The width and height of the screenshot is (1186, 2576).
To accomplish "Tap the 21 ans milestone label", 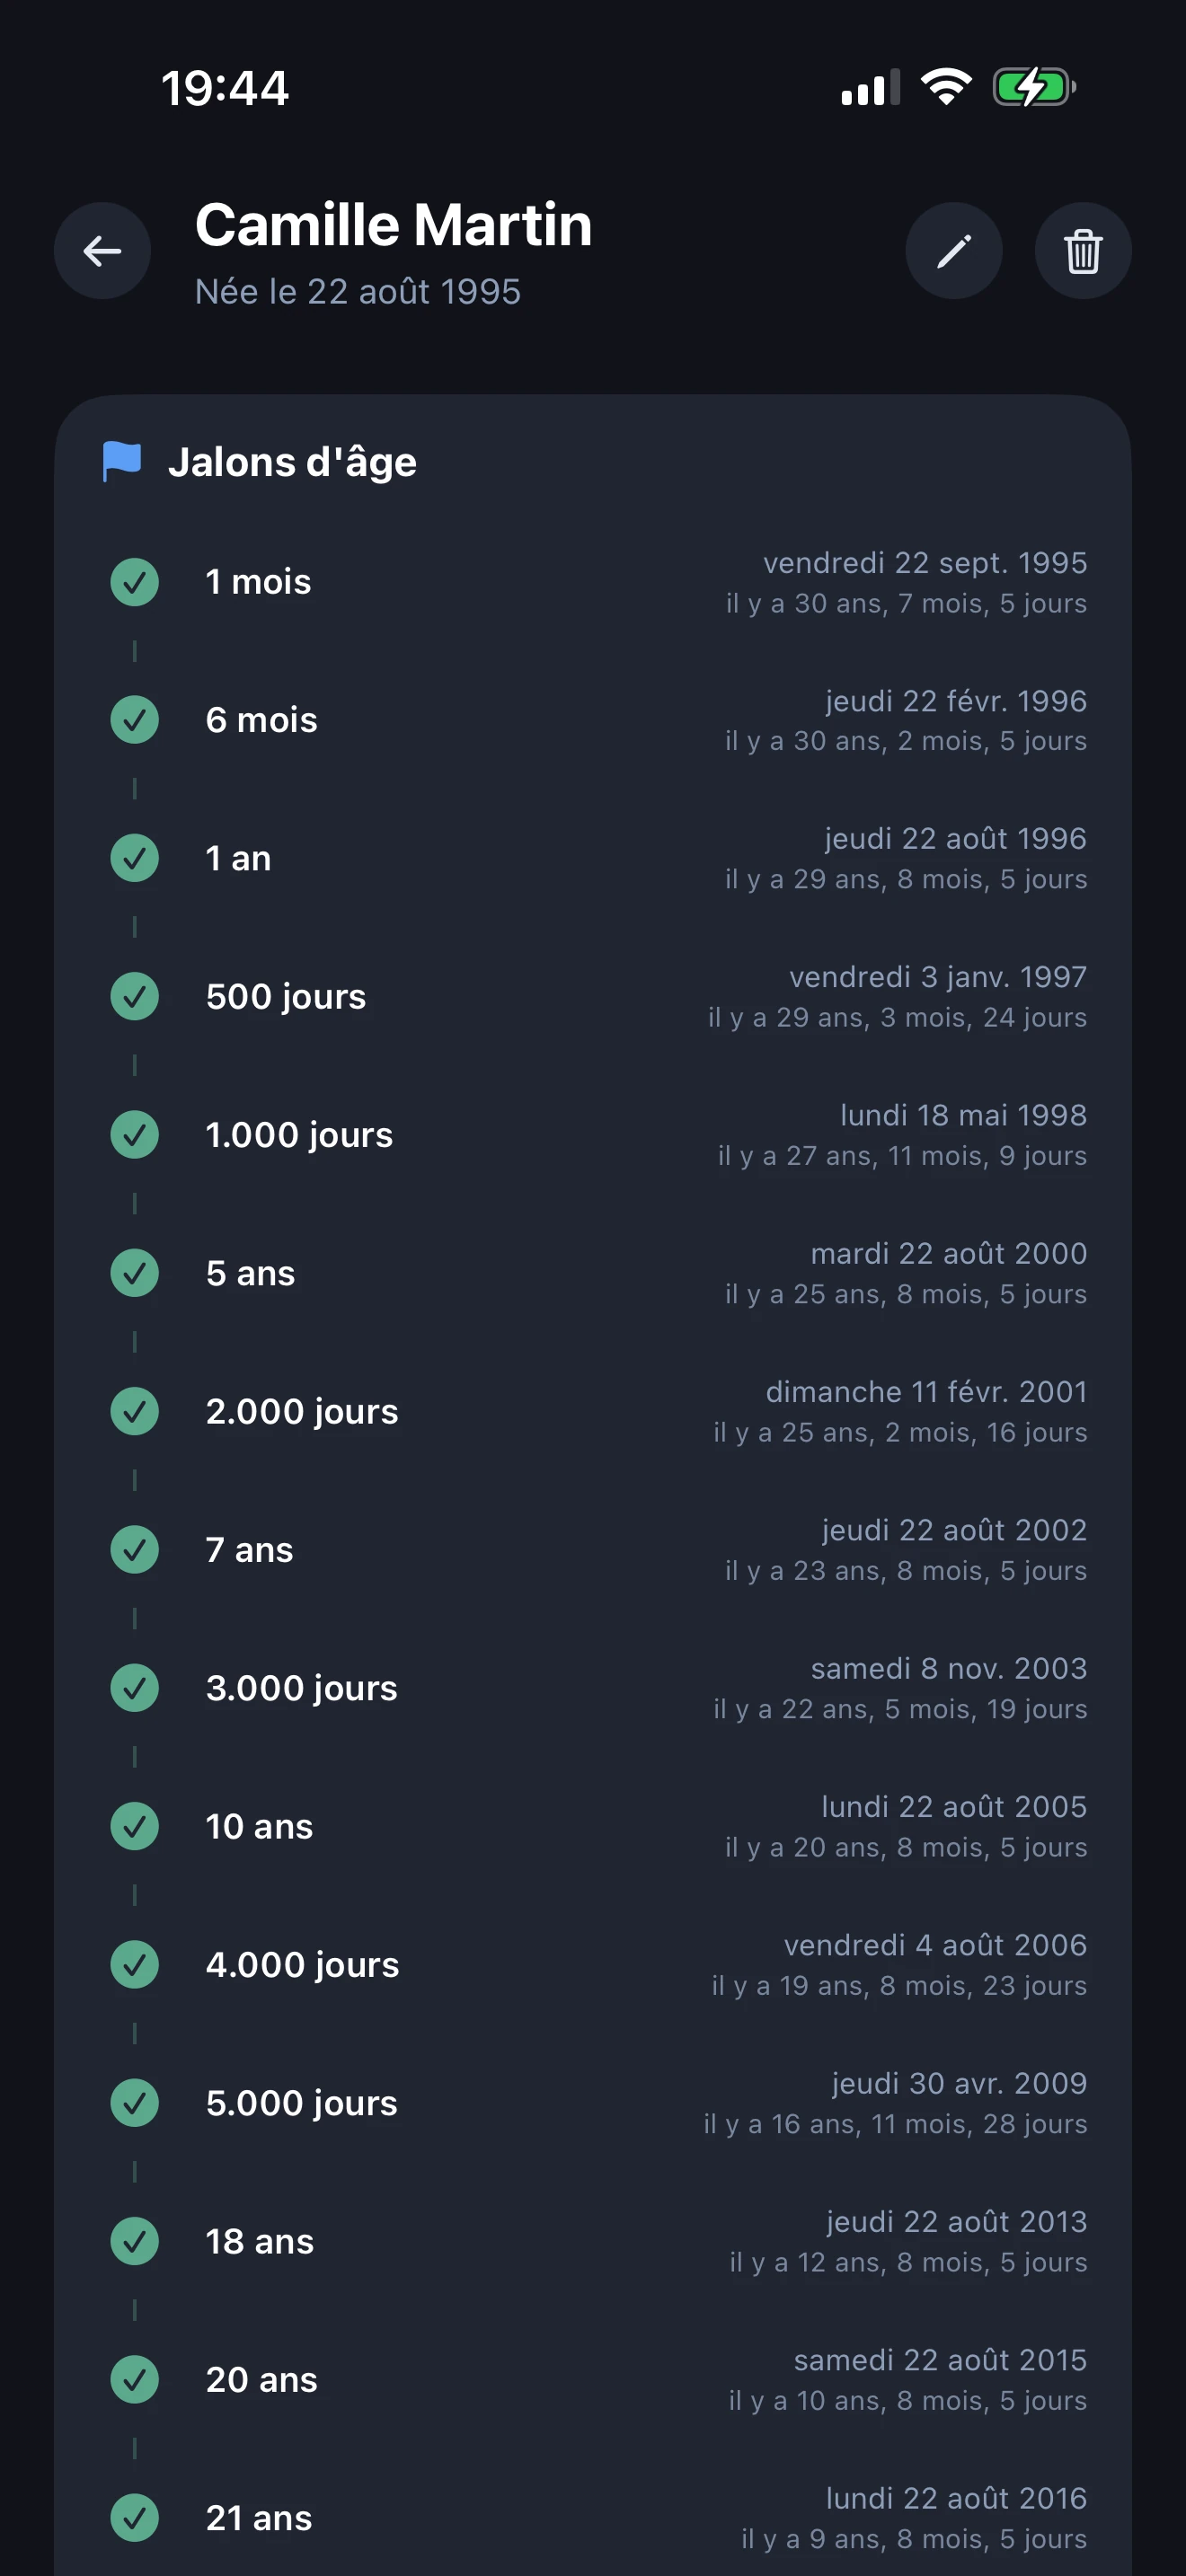I will pyautogui.click(x=259, y=2518).
